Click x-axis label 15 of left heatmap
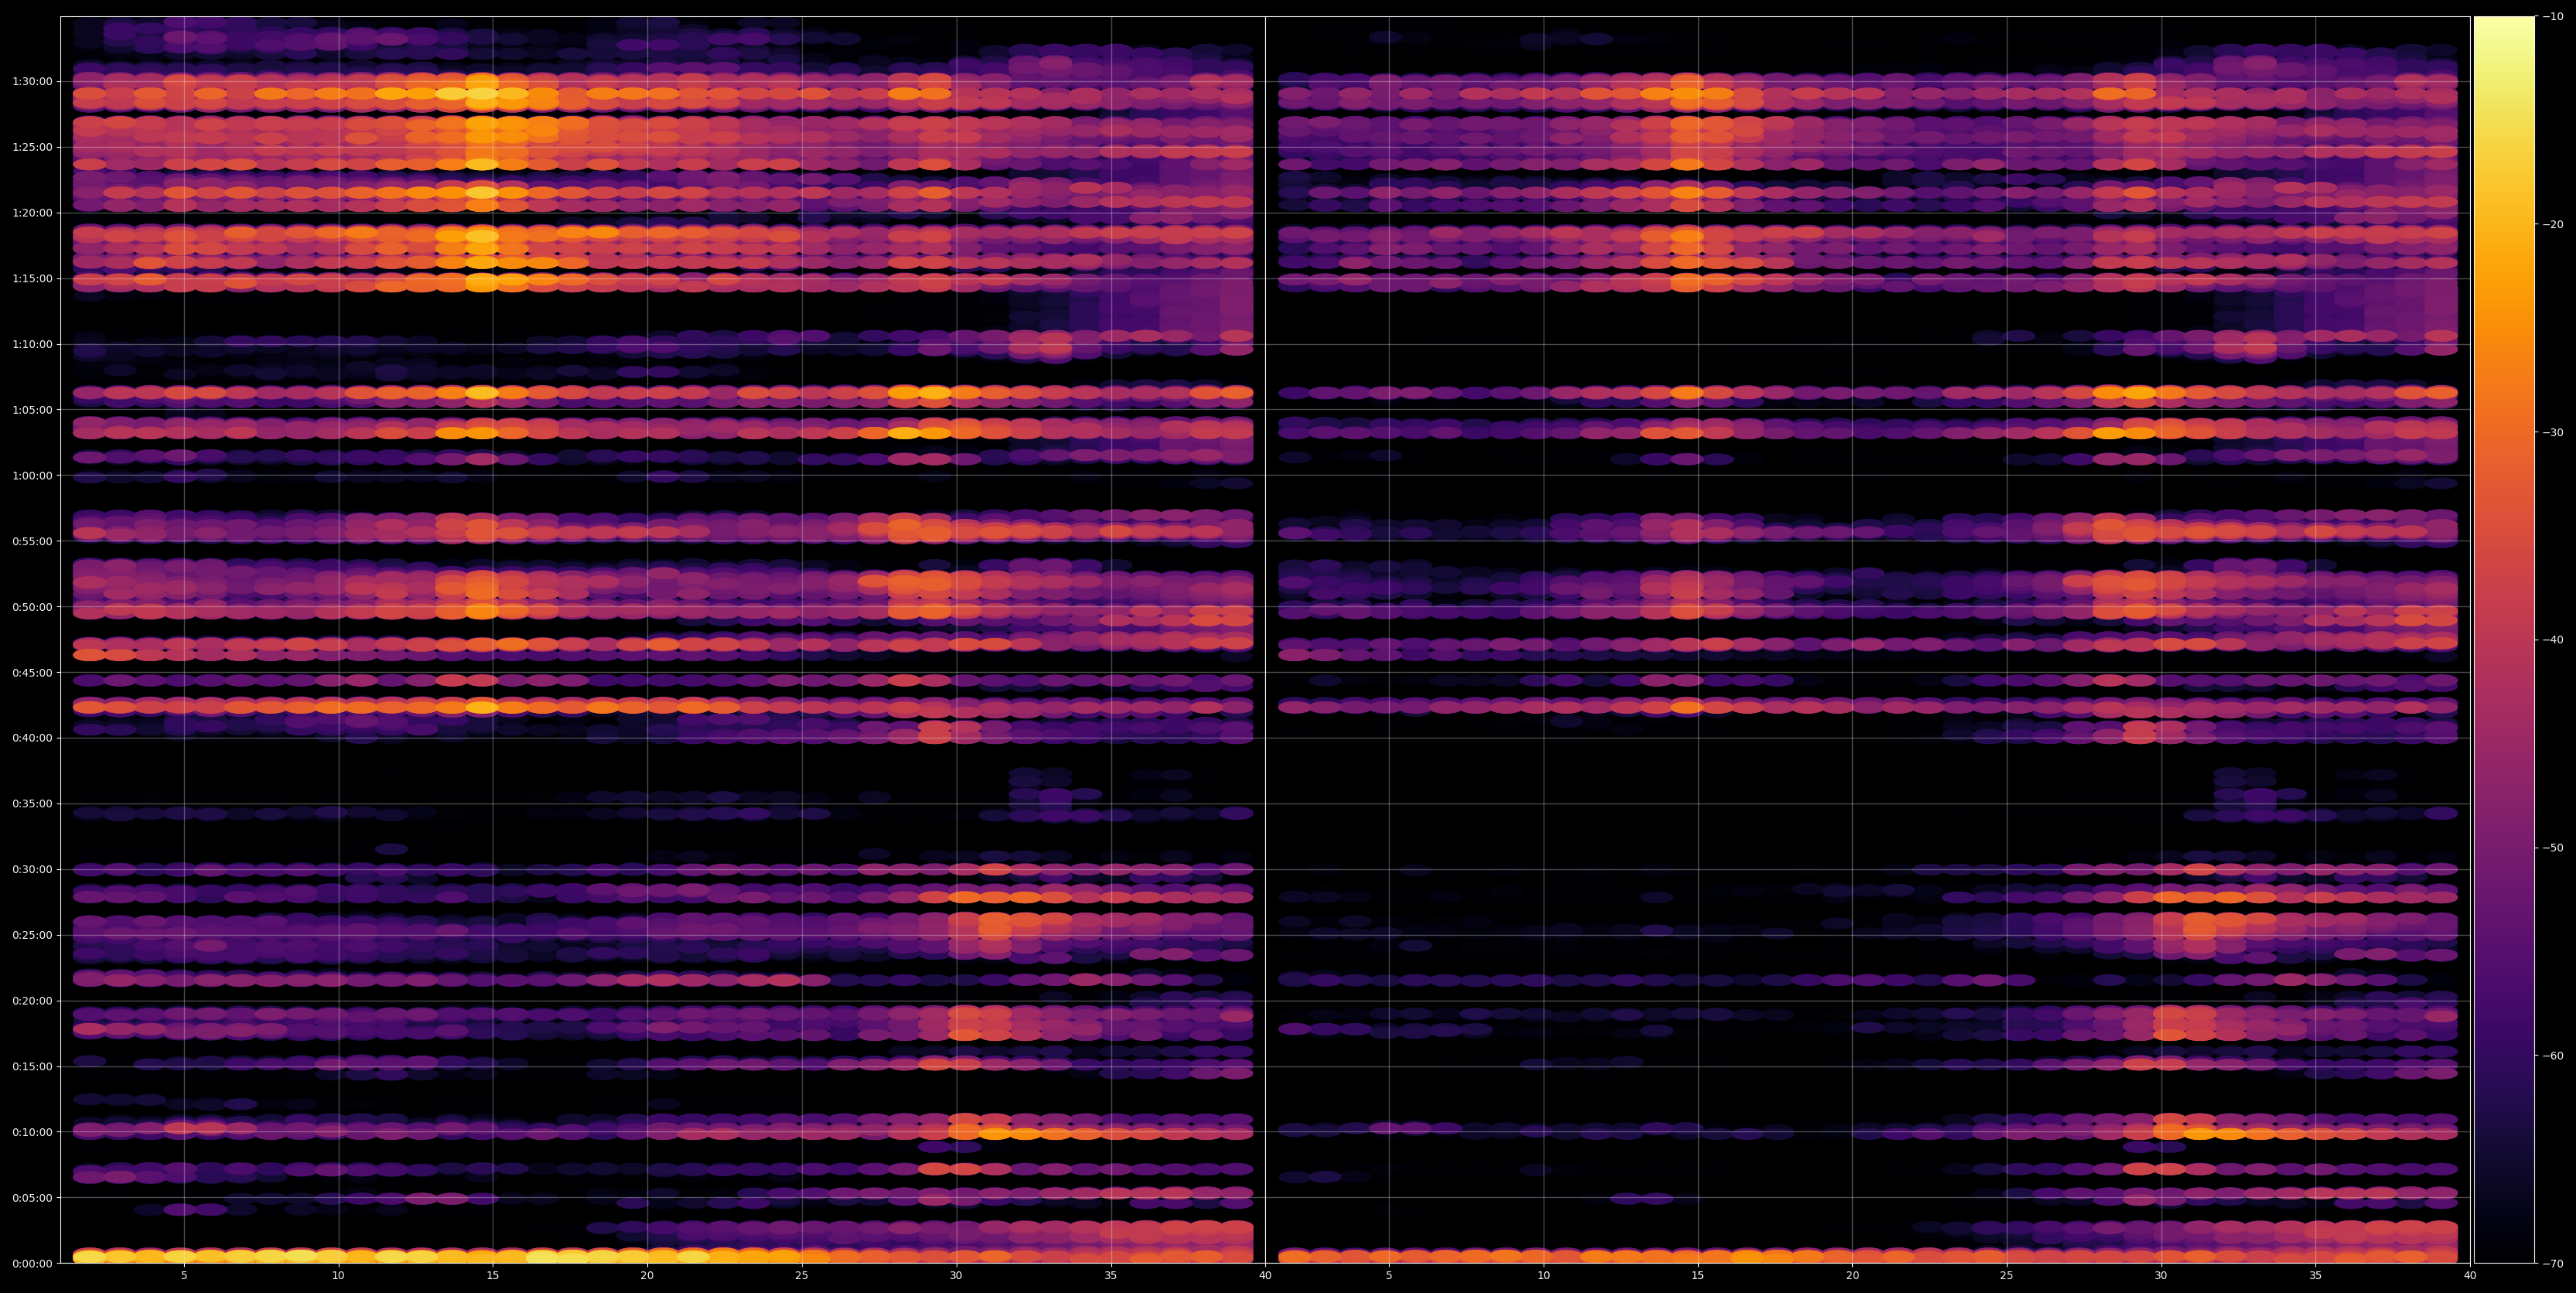The image size is (2576, 1293). (x=493, y=1276)
